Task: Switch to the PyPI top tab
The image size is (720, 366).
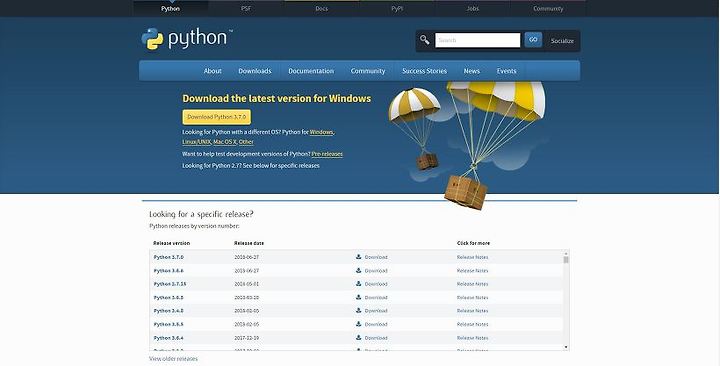Action: pyautogui.click(x=397, y=8)
